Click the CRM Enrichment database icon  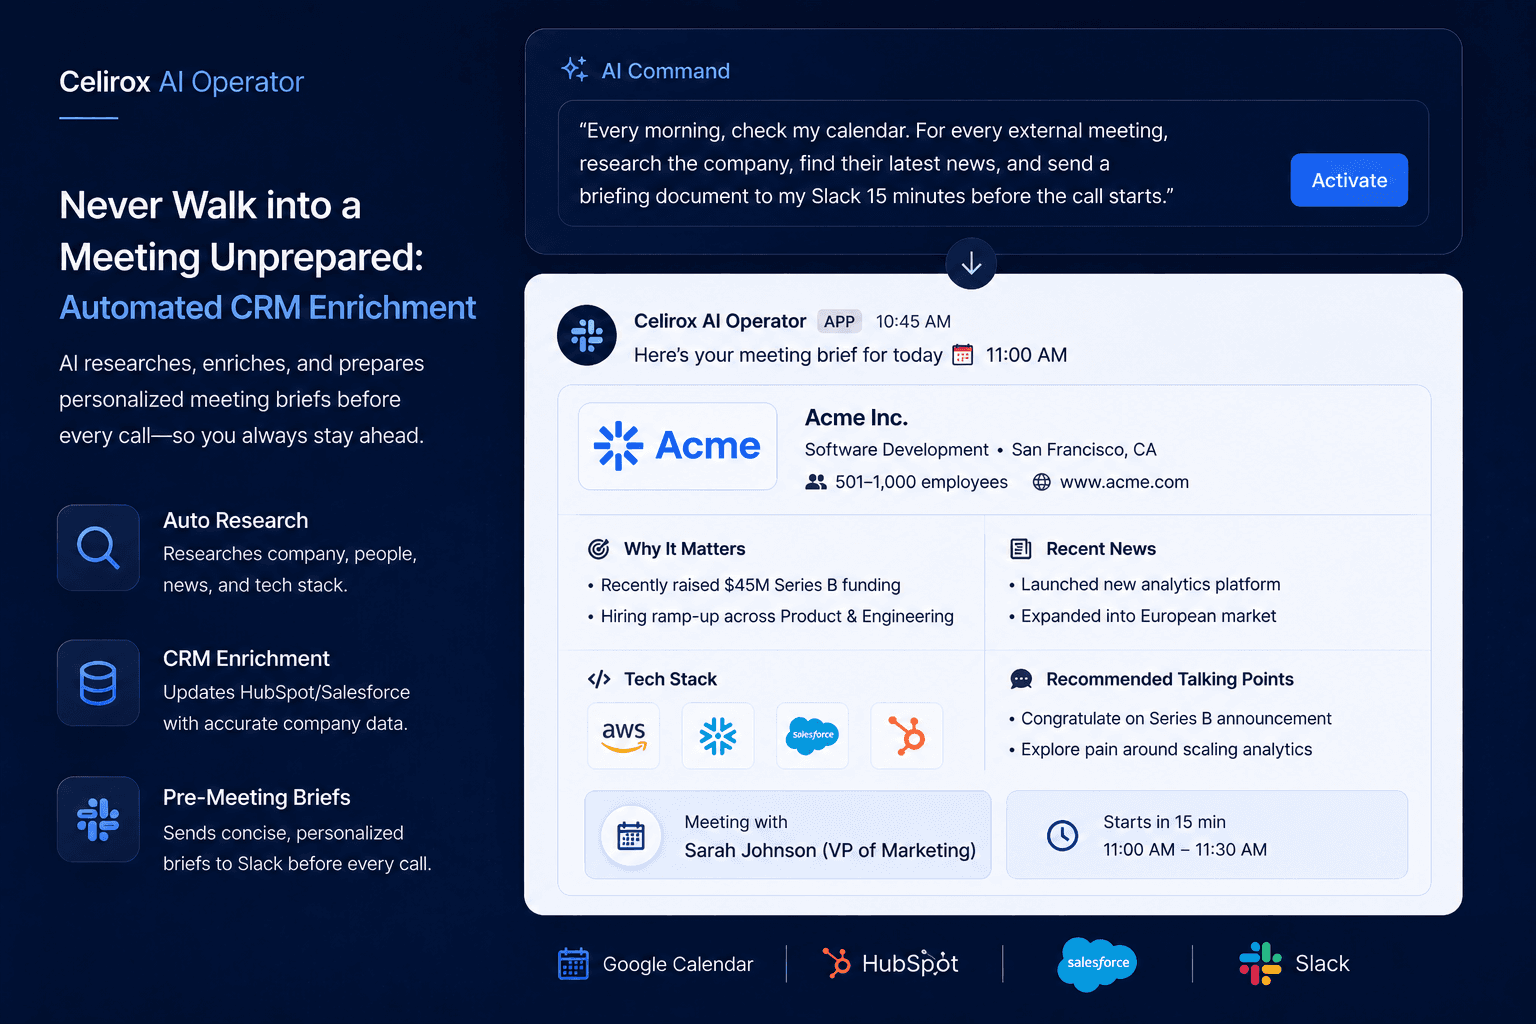98,683
